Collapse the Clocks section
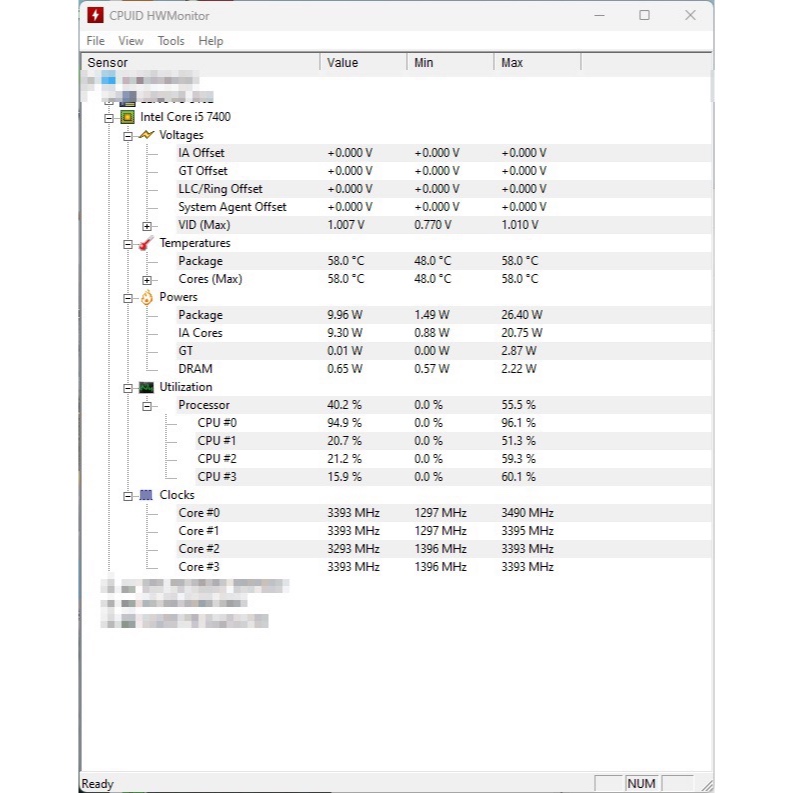The height and width of the screenshot is (793, 793). (x=128, y=496)
